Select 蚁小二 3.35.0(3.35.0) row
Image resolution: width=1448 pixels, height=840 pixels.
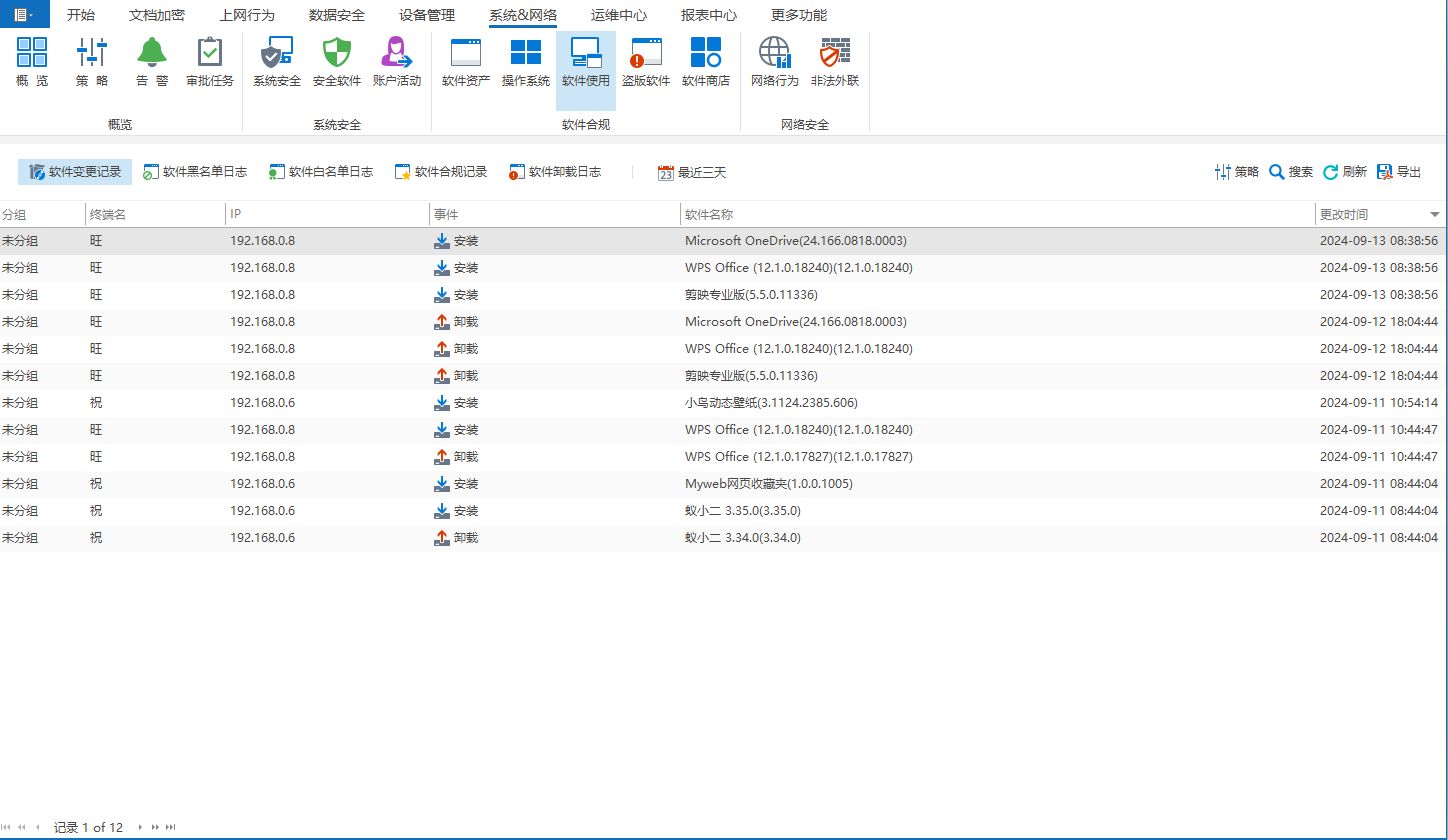[x=724, y=511]
